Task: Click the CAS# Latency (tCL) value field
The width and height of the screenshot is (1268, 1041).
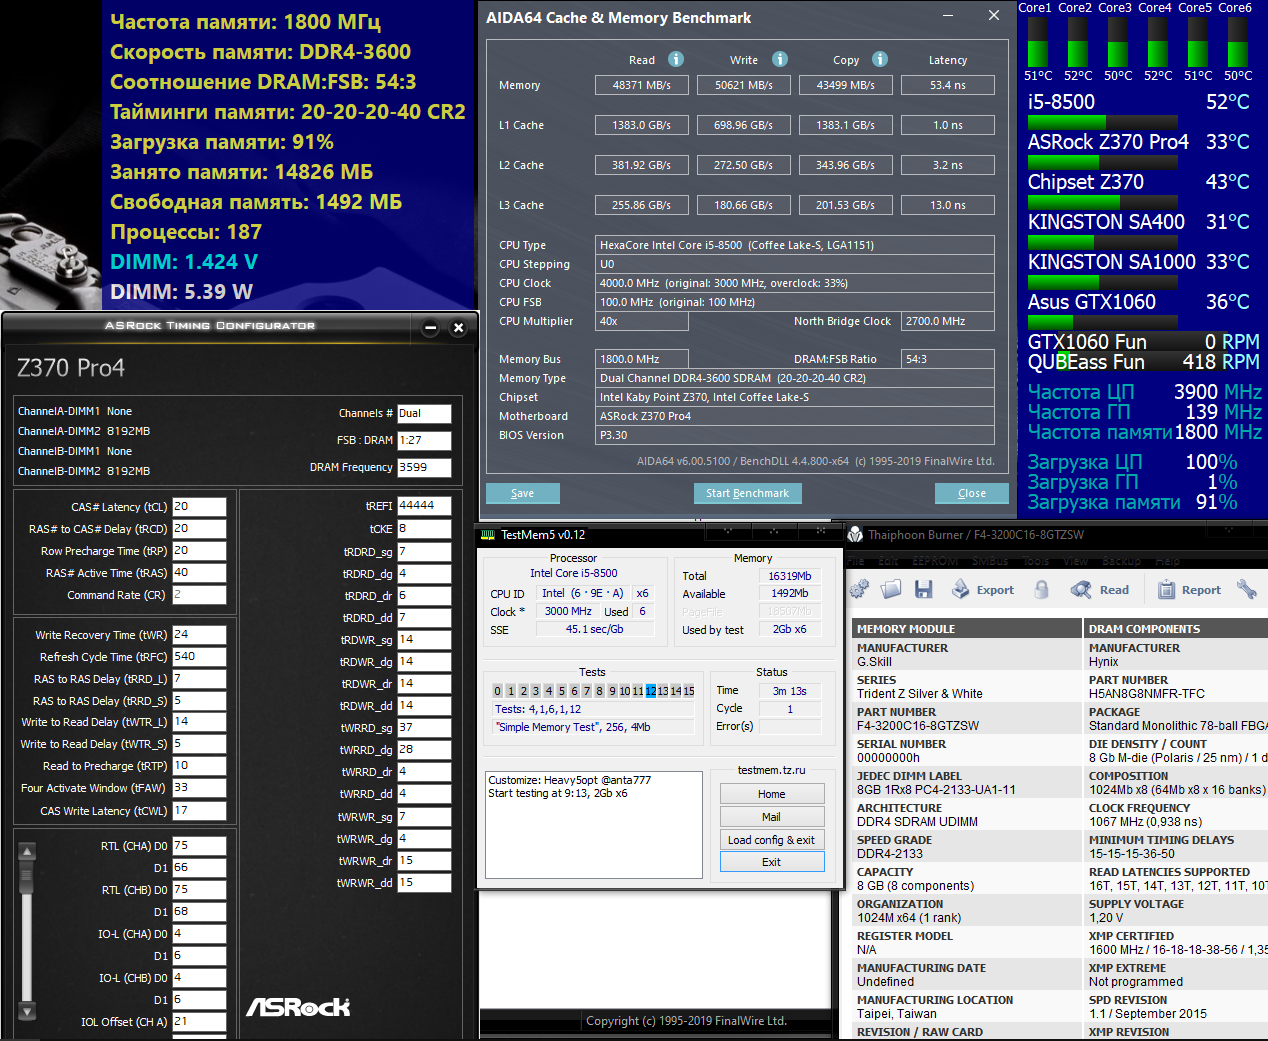Action: pos(199,507)
